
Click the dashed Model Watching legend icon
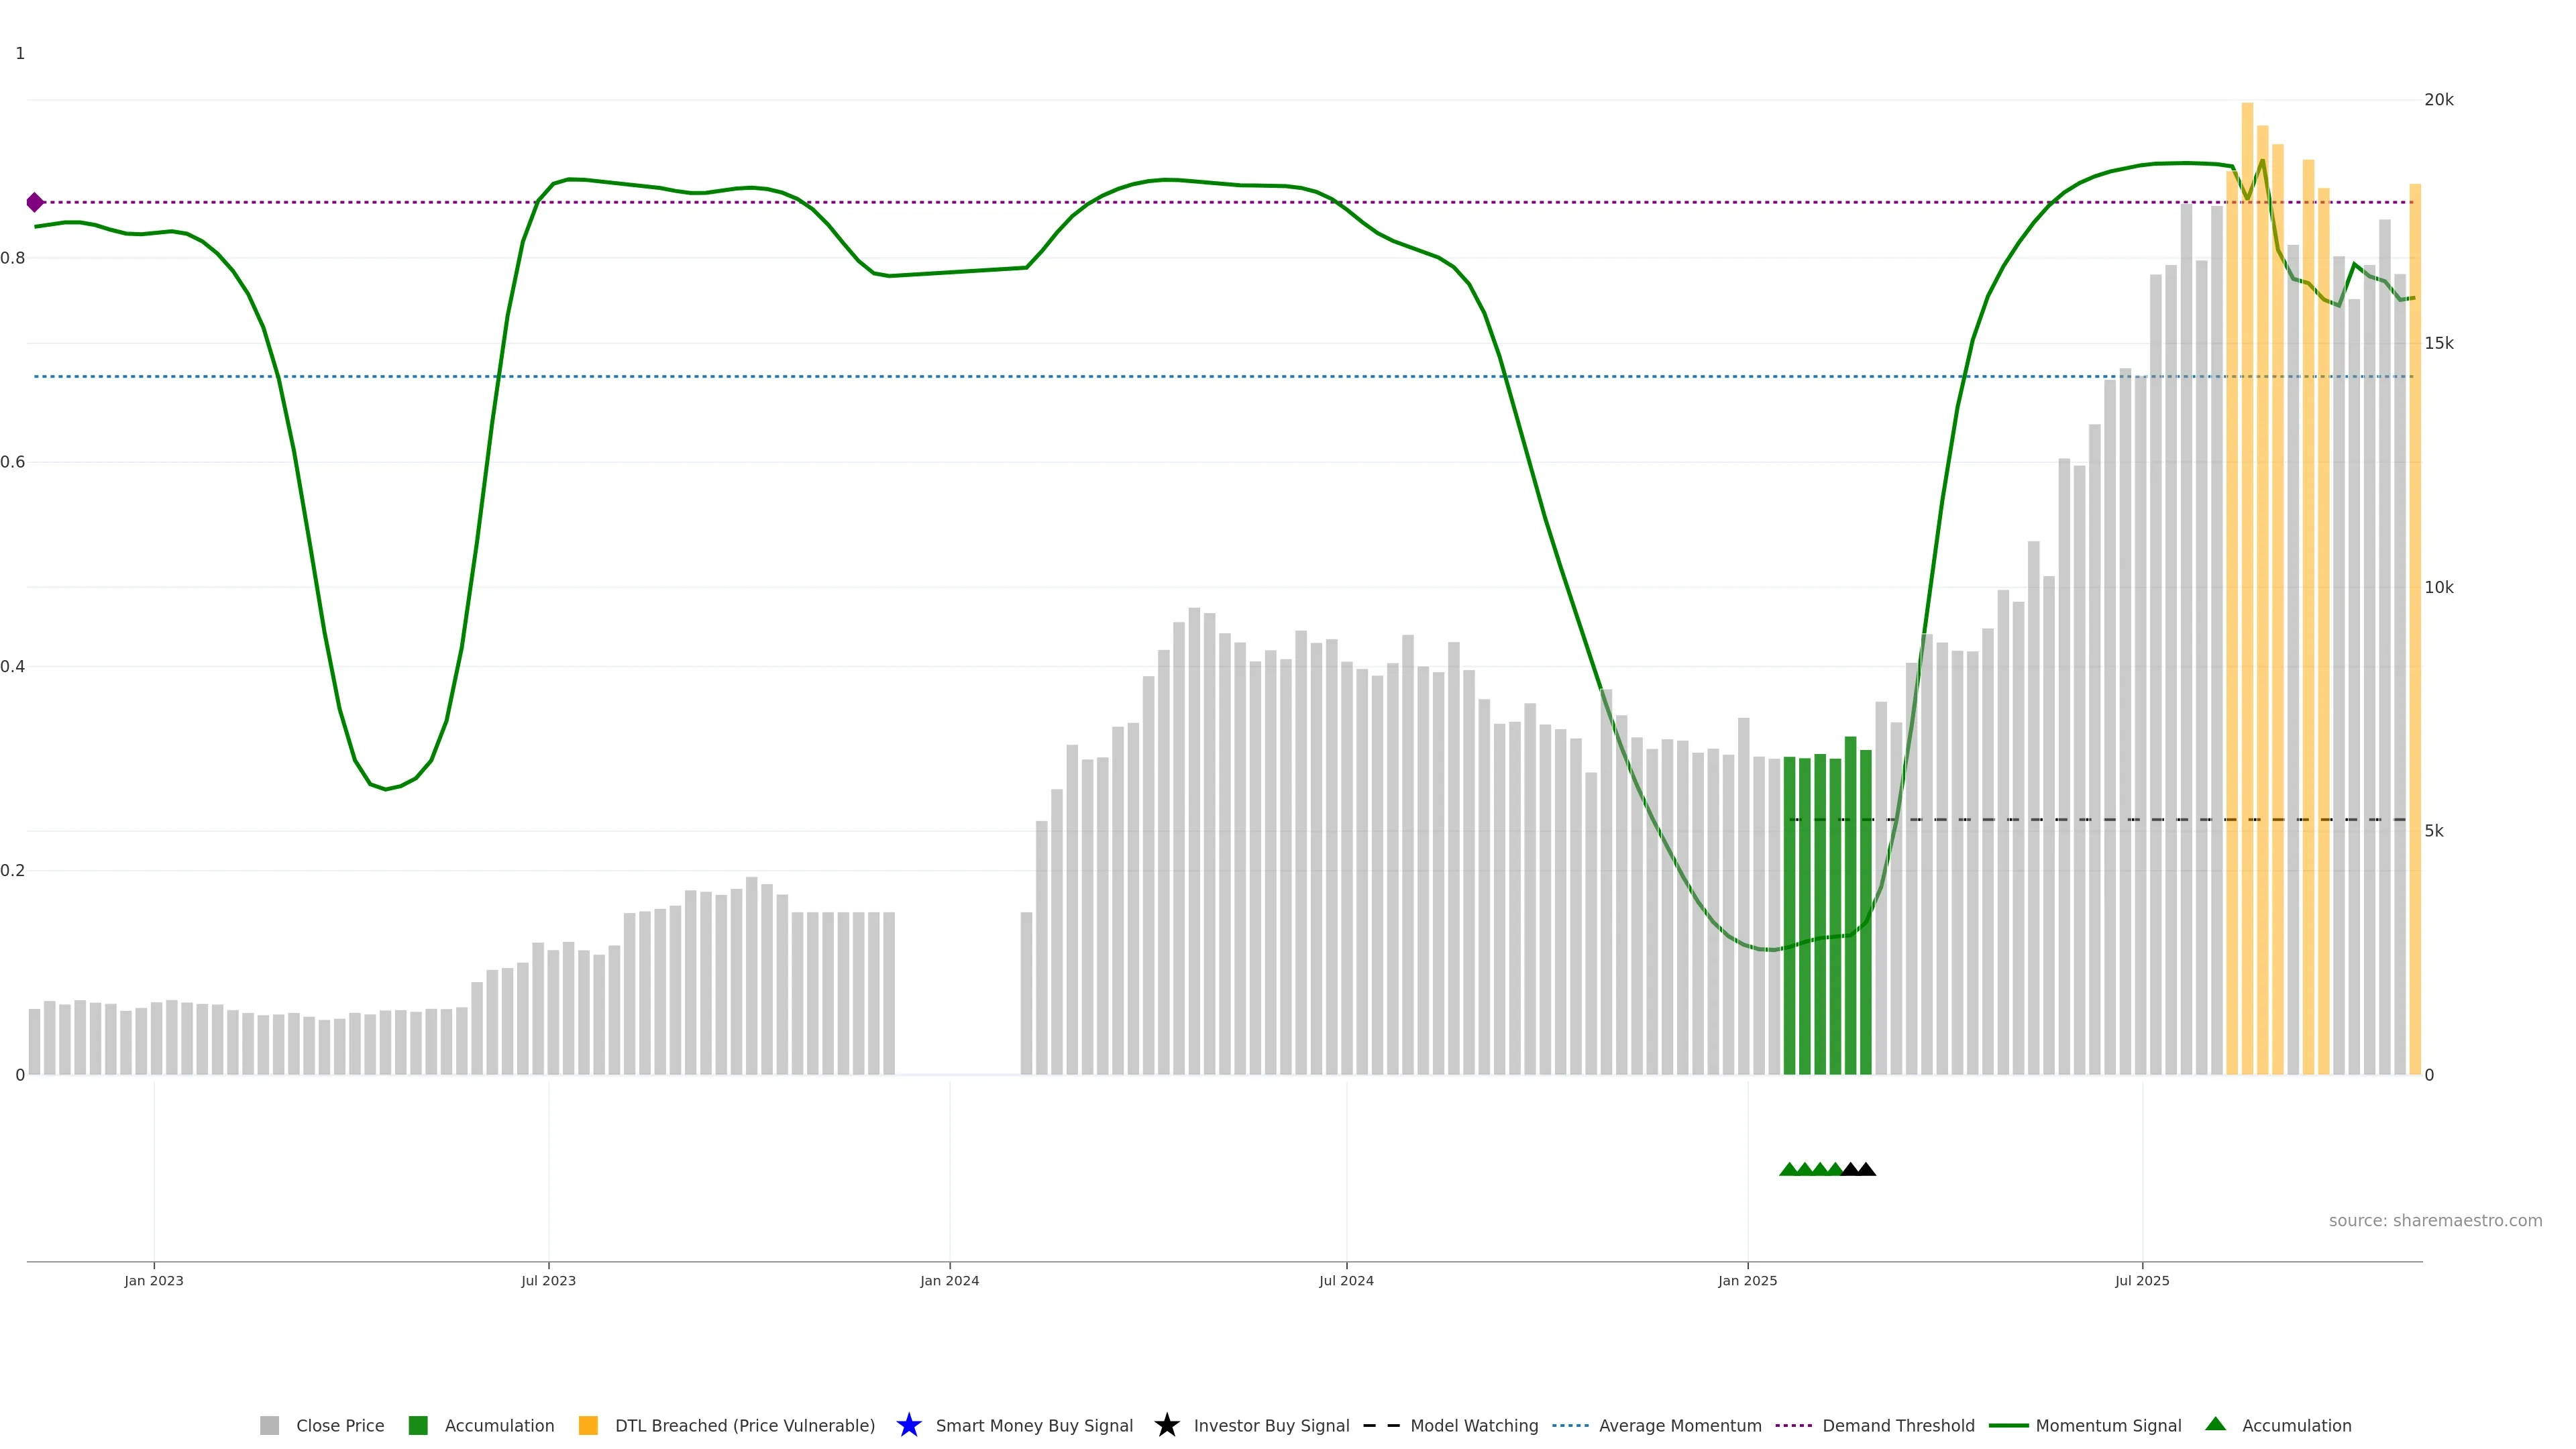[x=1381, y=1425]
